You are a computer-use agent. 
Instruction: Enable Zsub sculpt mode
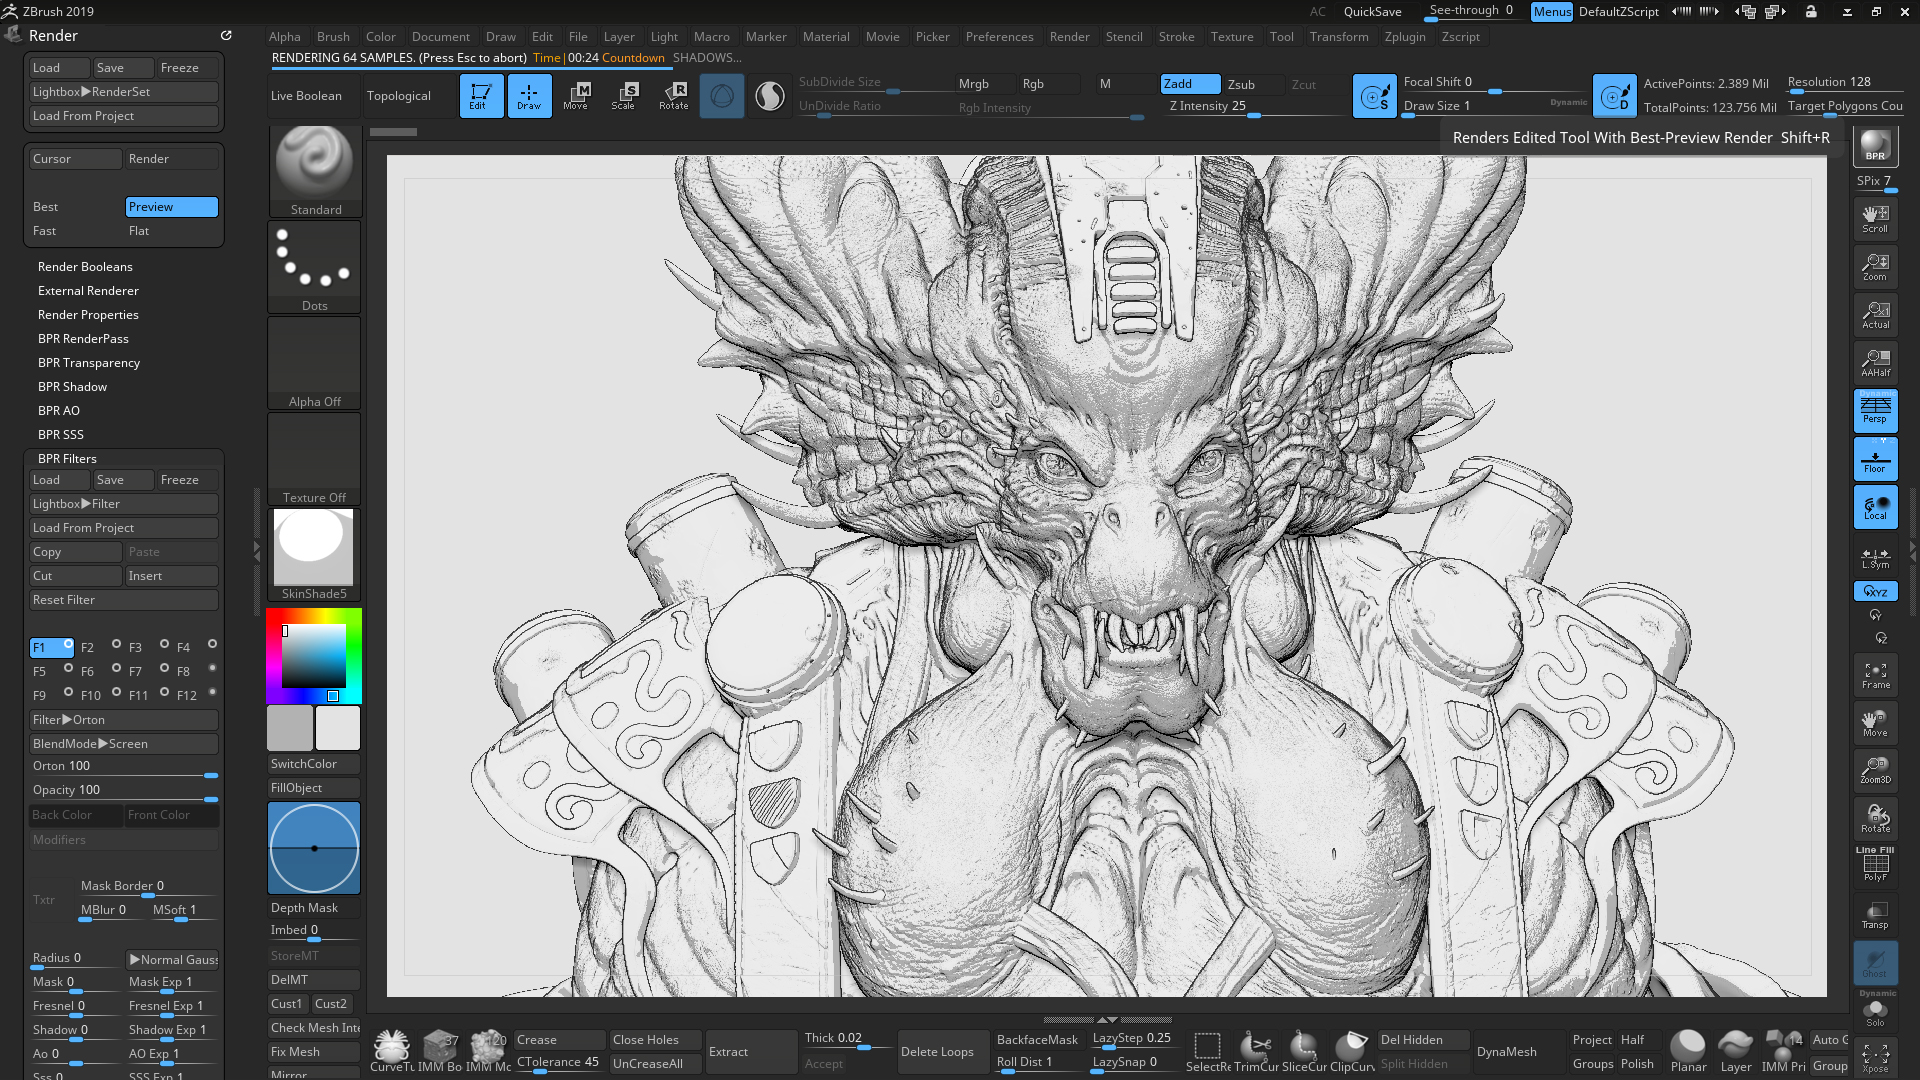[x=1254, y=84]
